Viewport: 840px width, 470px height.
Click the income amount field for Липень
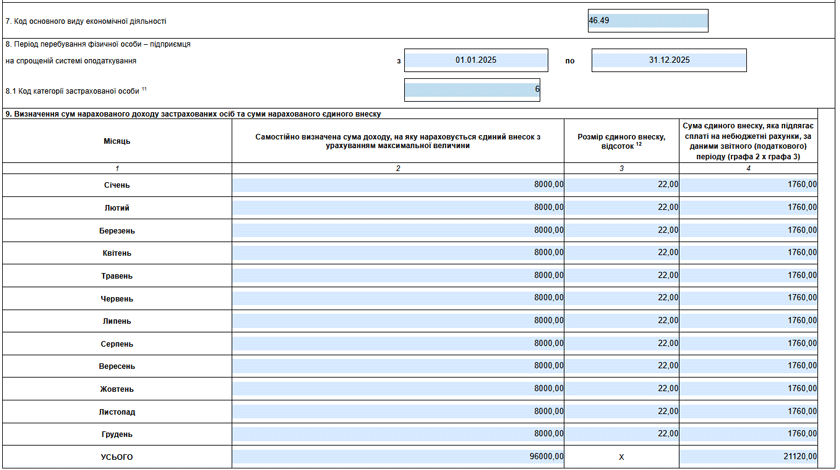click(398, 321)
